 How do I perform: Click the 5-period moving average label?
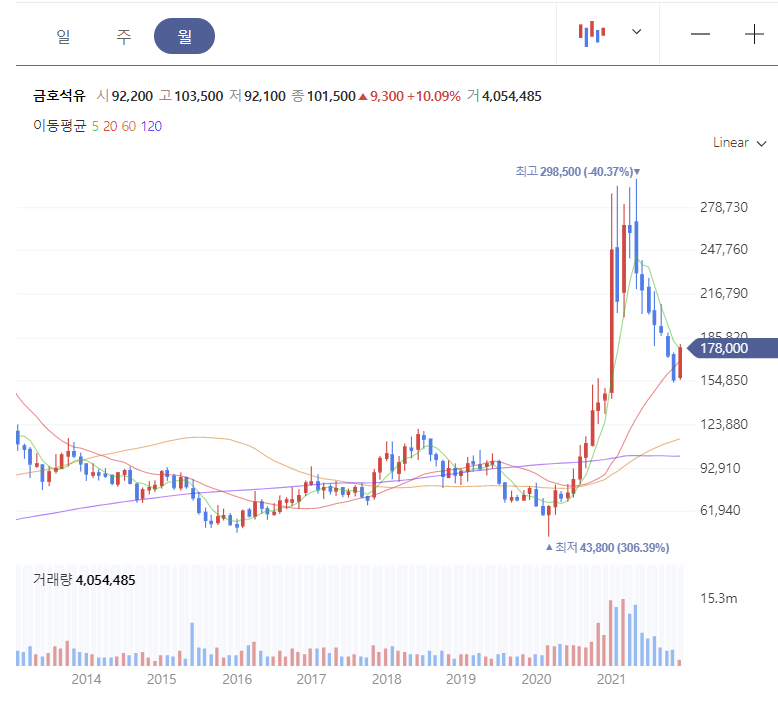(x=95, y=126)
